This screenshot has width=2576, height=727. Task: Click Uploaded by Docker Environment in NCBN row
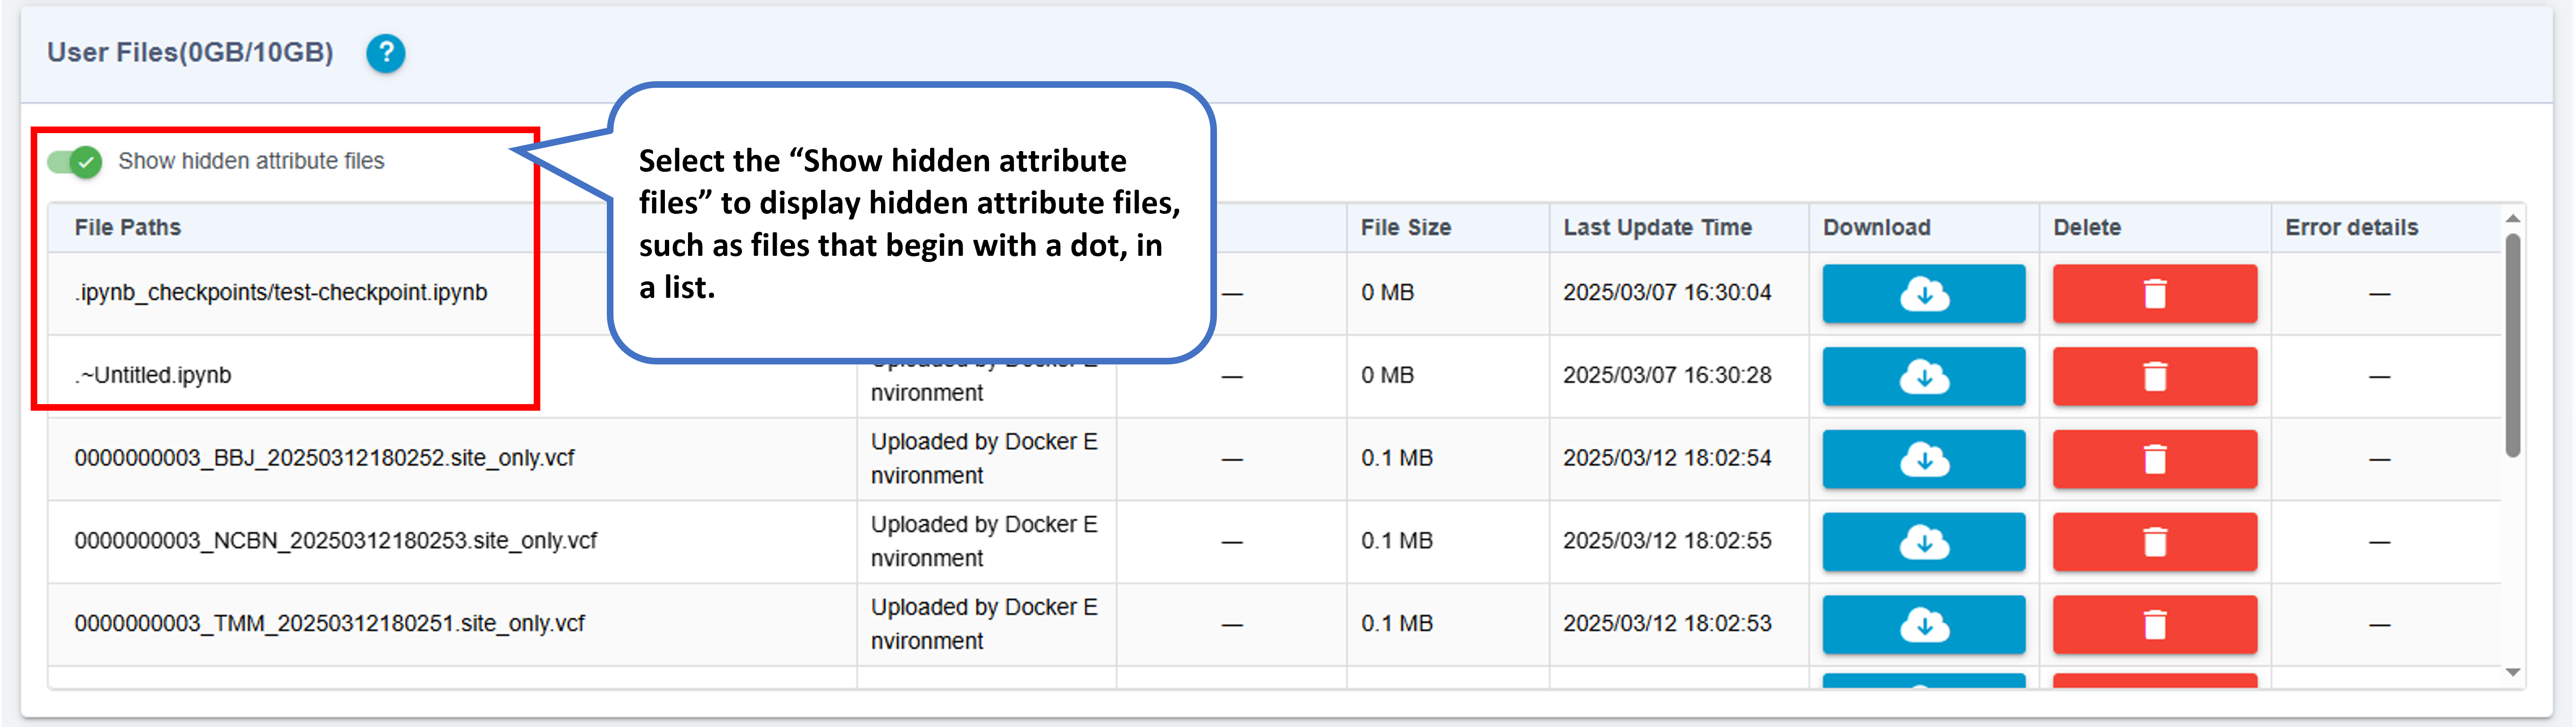(984, 542)
